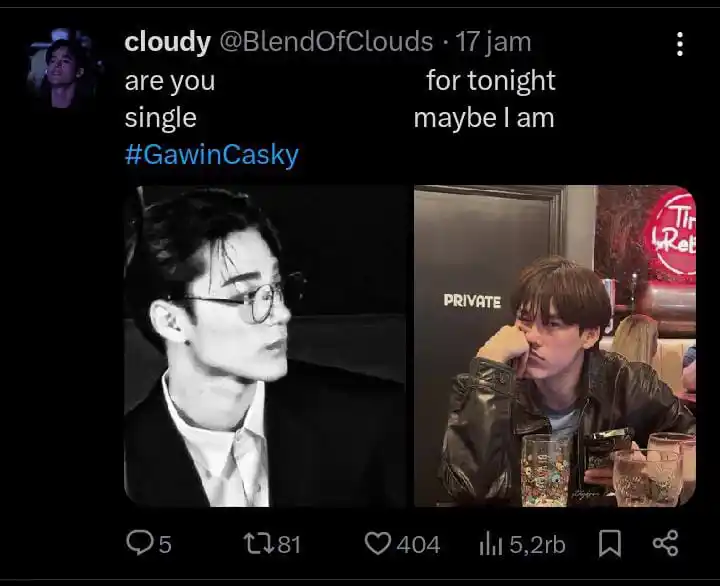Click the retweet count 81

[289, 544]
